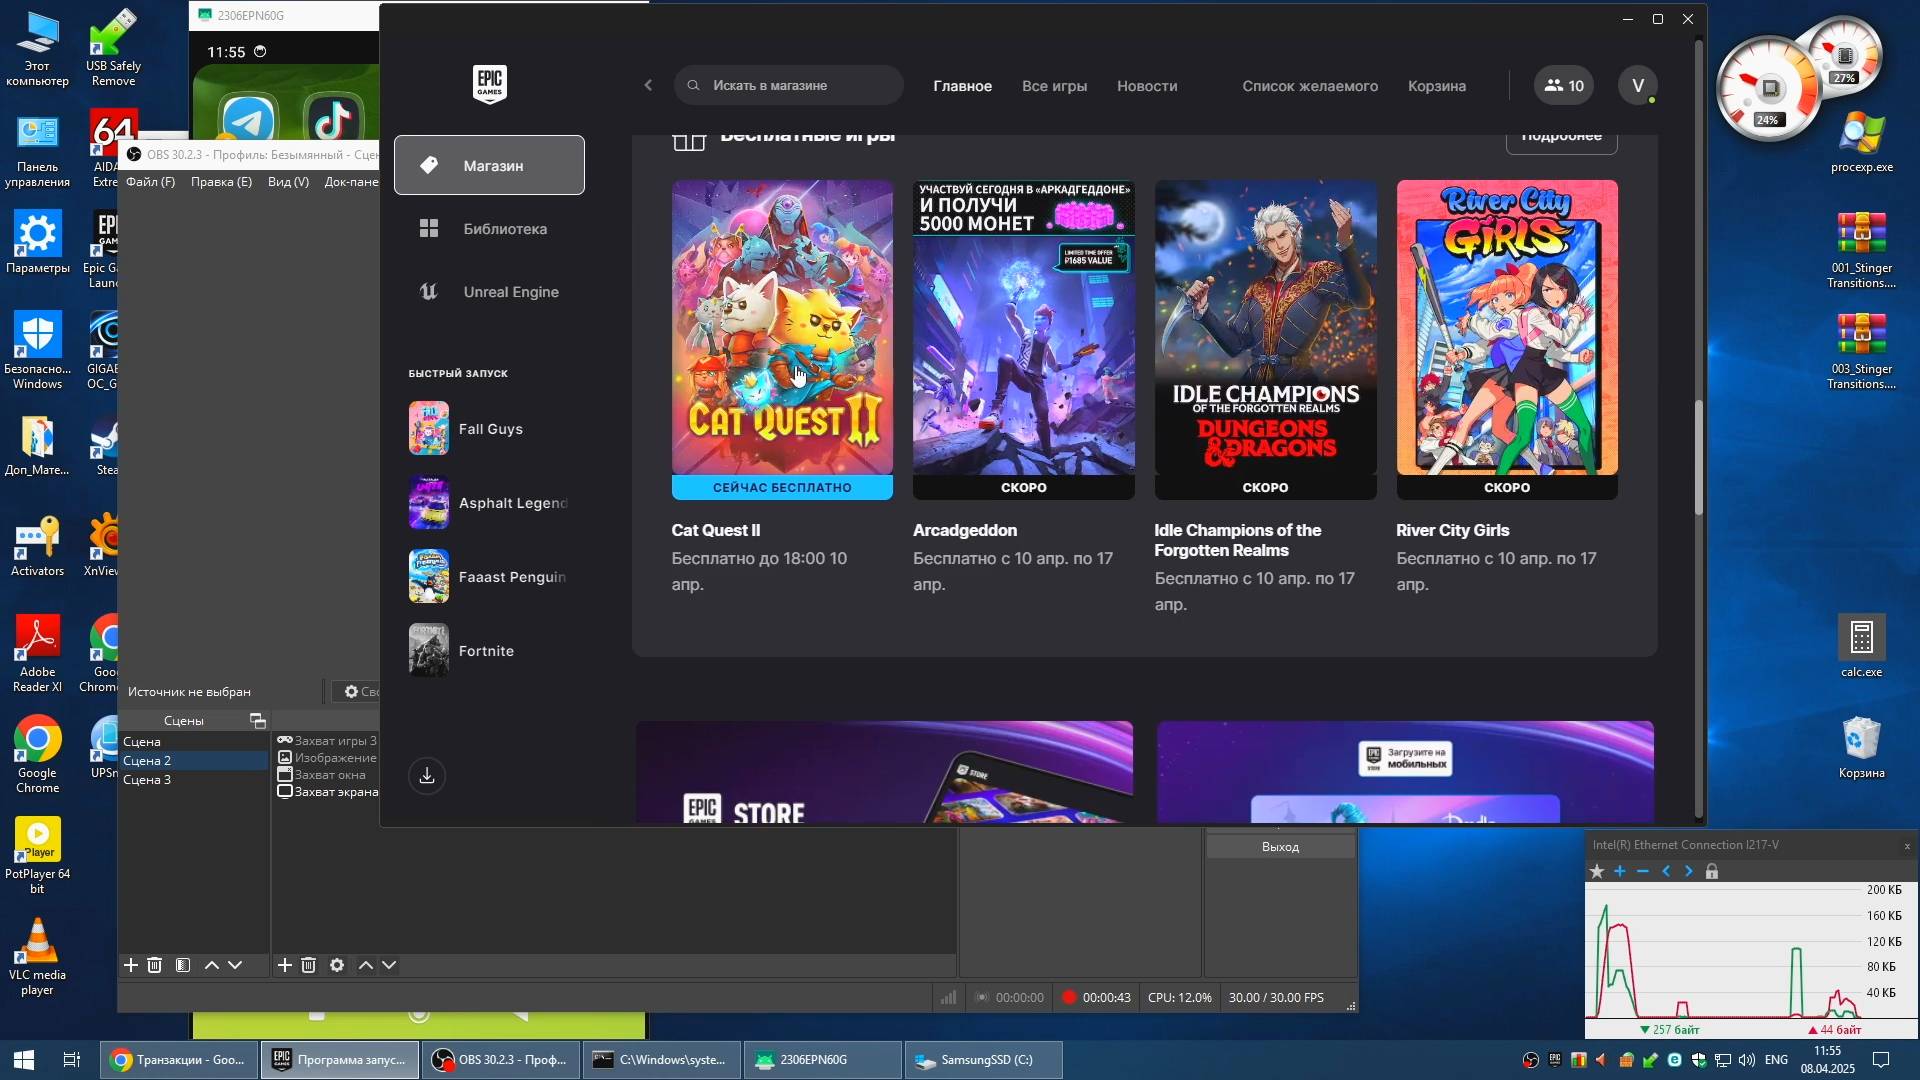Undock the Scenes panel using its float icon
1920x1080 pixels.
click(x=257, y=721)
